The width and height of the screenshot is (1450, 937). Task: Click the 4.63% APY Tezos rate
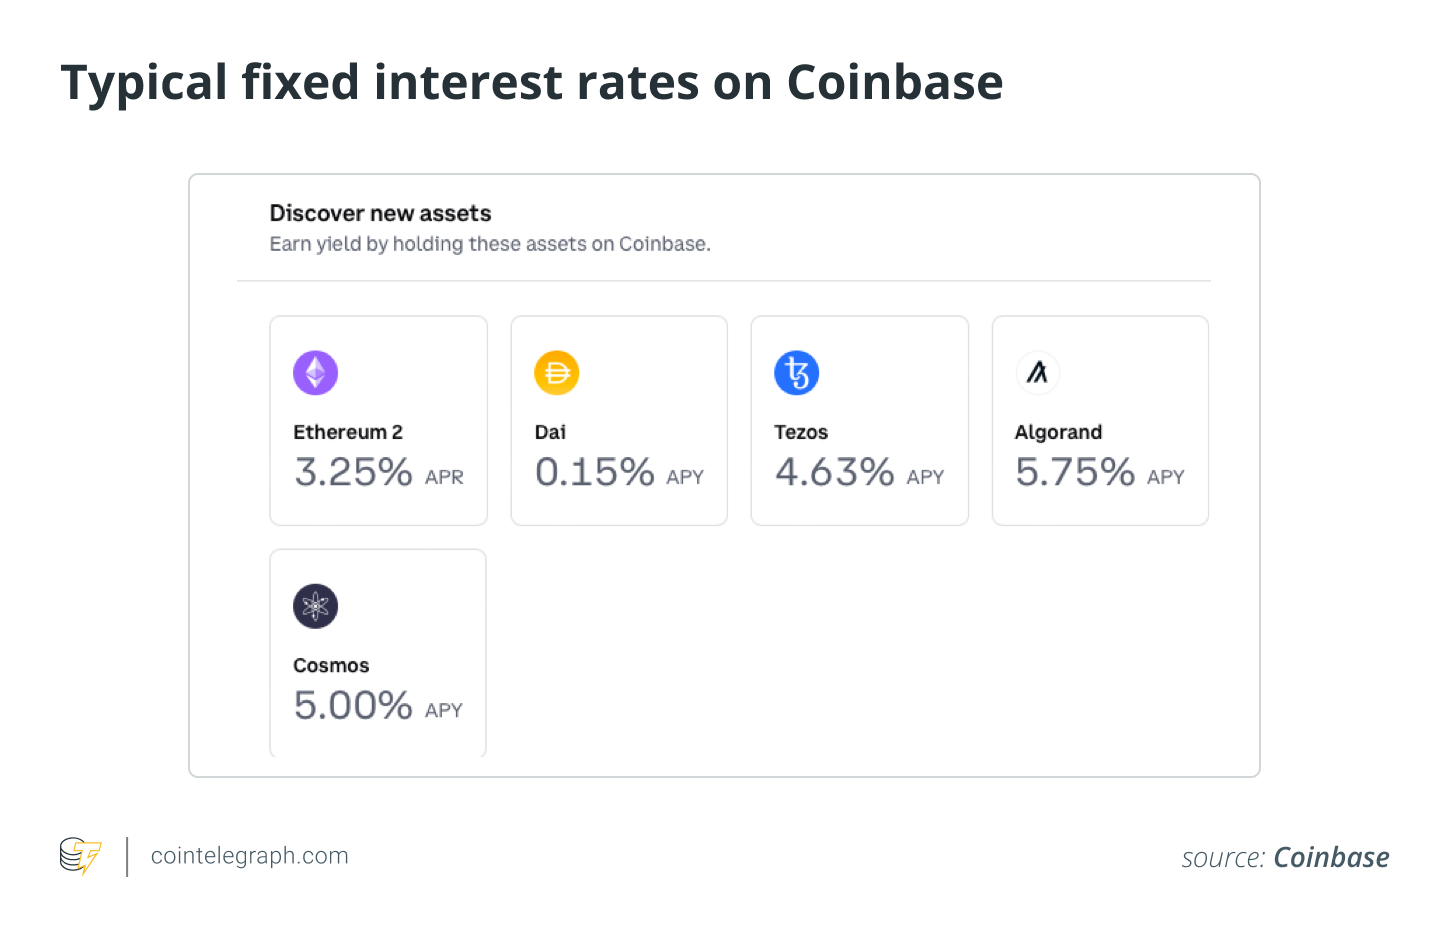tap(859, 472)
